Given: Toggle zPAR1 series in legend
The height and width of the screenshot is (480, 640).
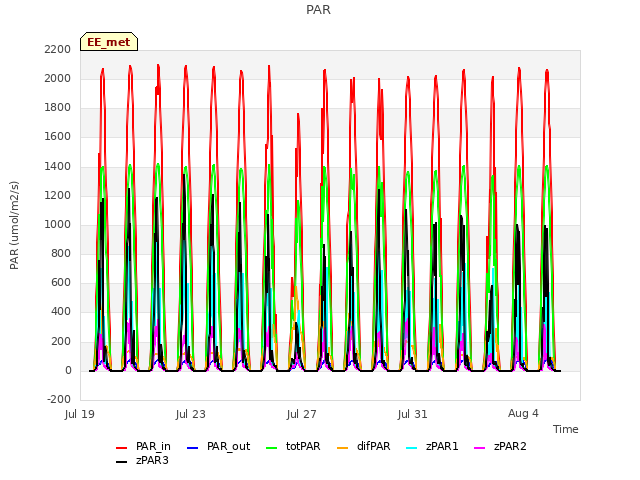Looking at the screenshot, I should pyautogui.click(x=433, y=447).
